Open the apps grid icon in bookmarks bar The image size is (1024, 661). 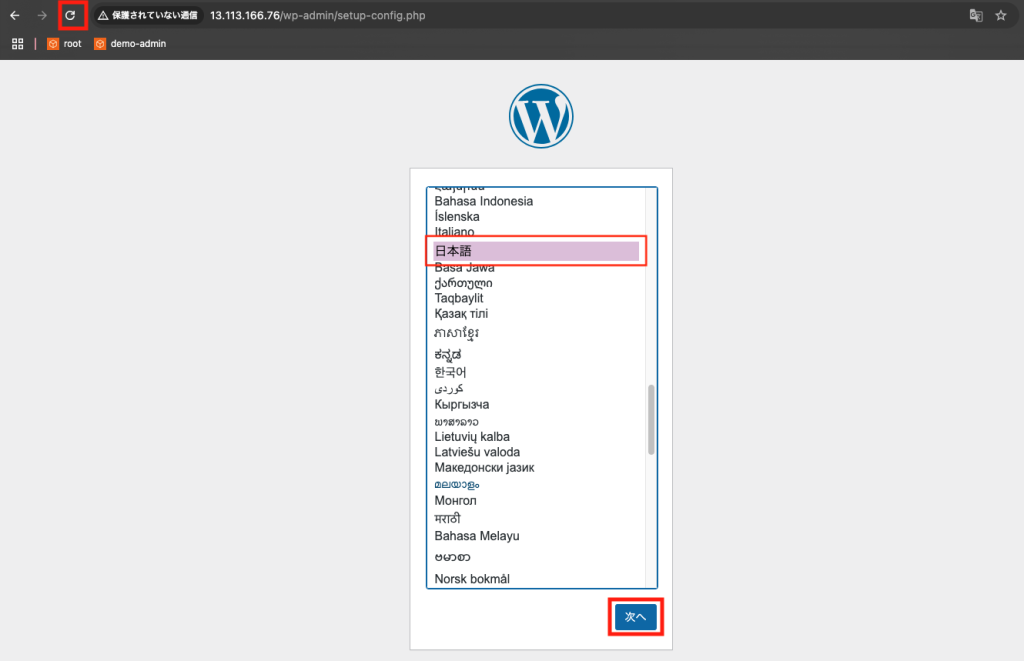(x=18, y=44)
